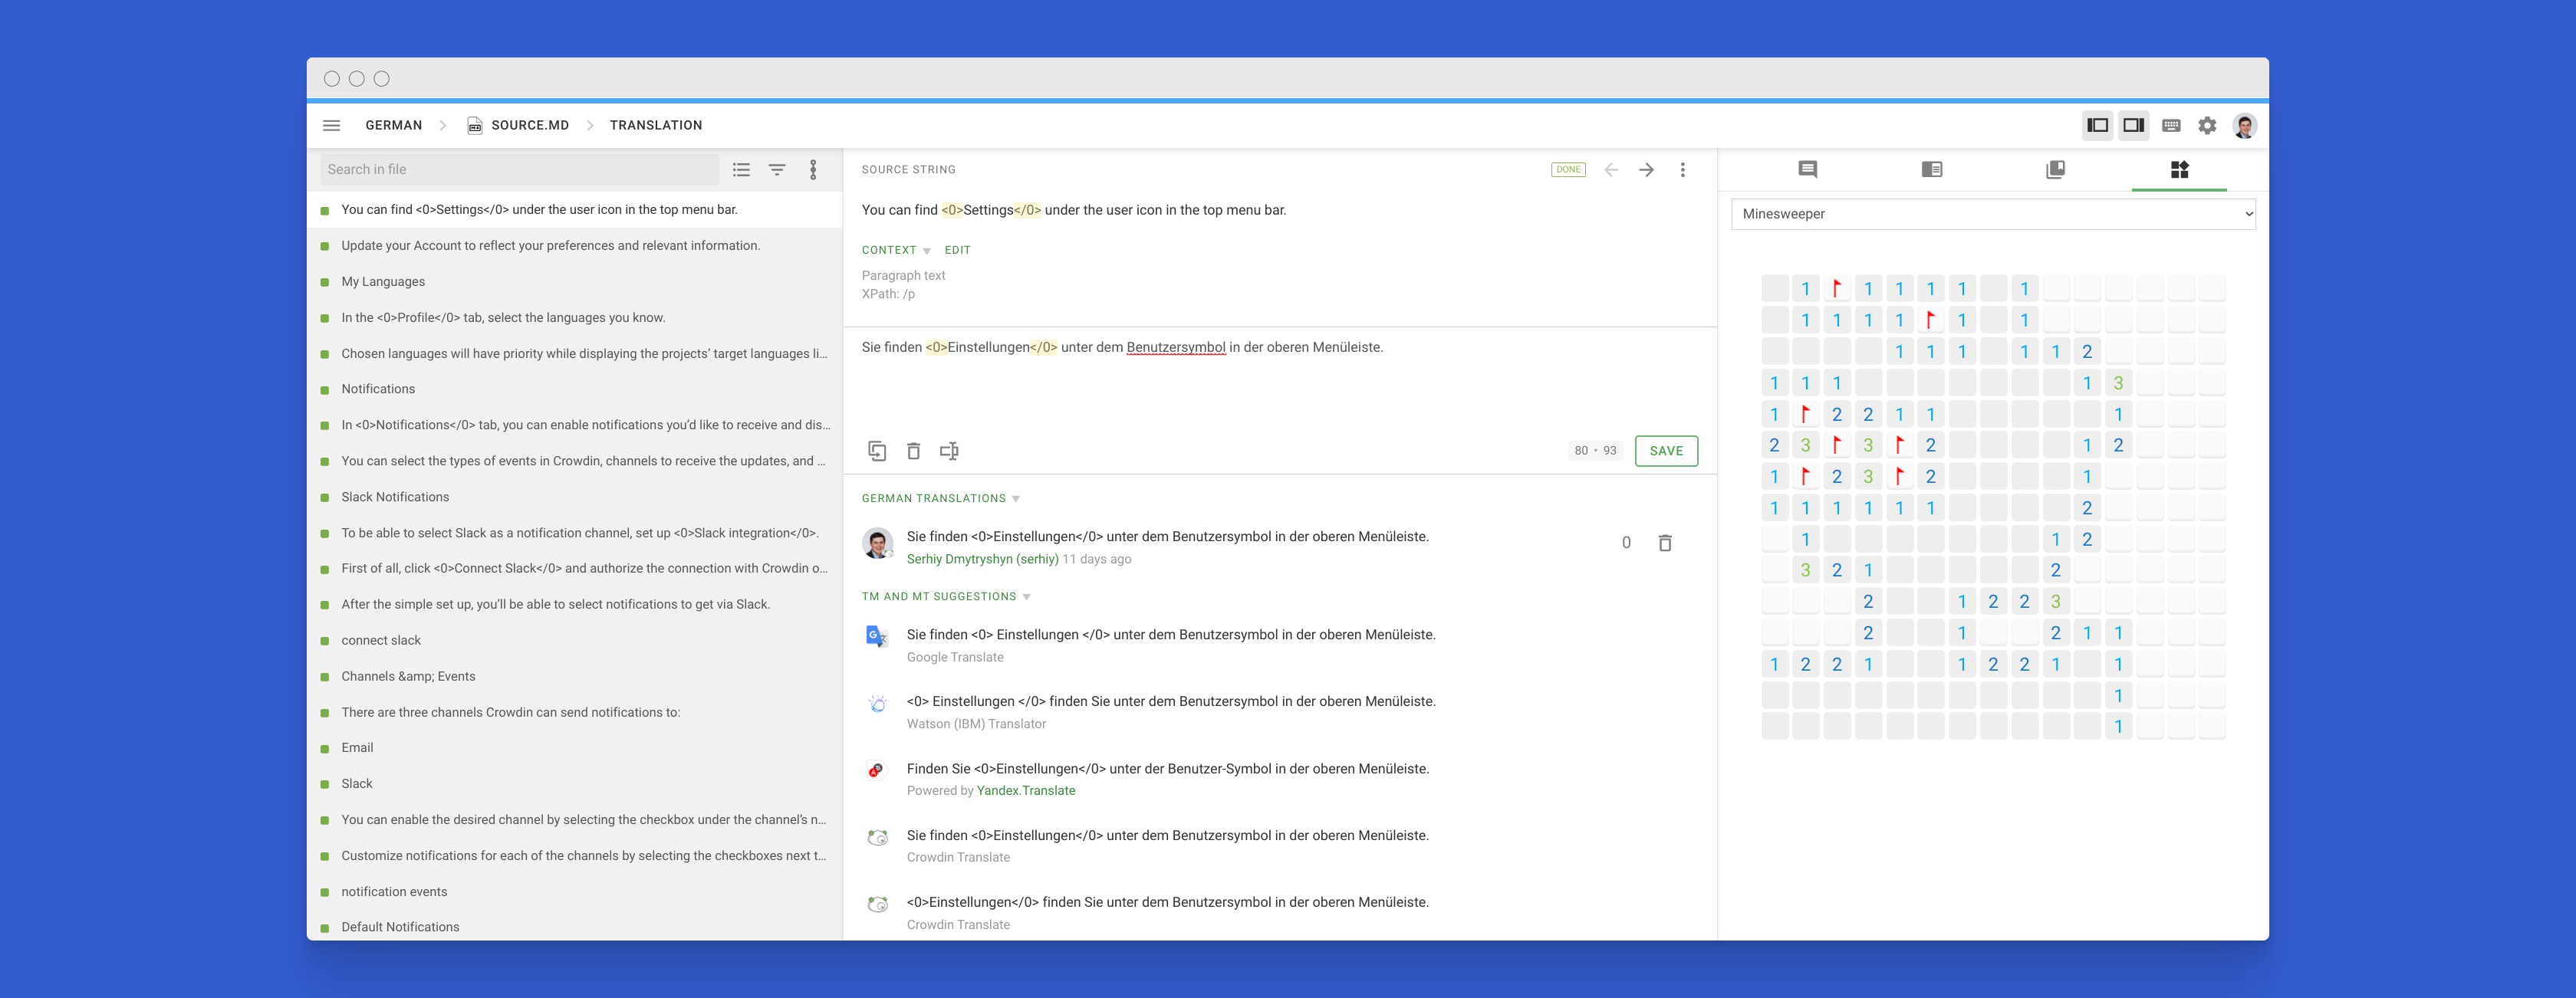Click the TRANSLATION breadcrumb

coord(656,125)
